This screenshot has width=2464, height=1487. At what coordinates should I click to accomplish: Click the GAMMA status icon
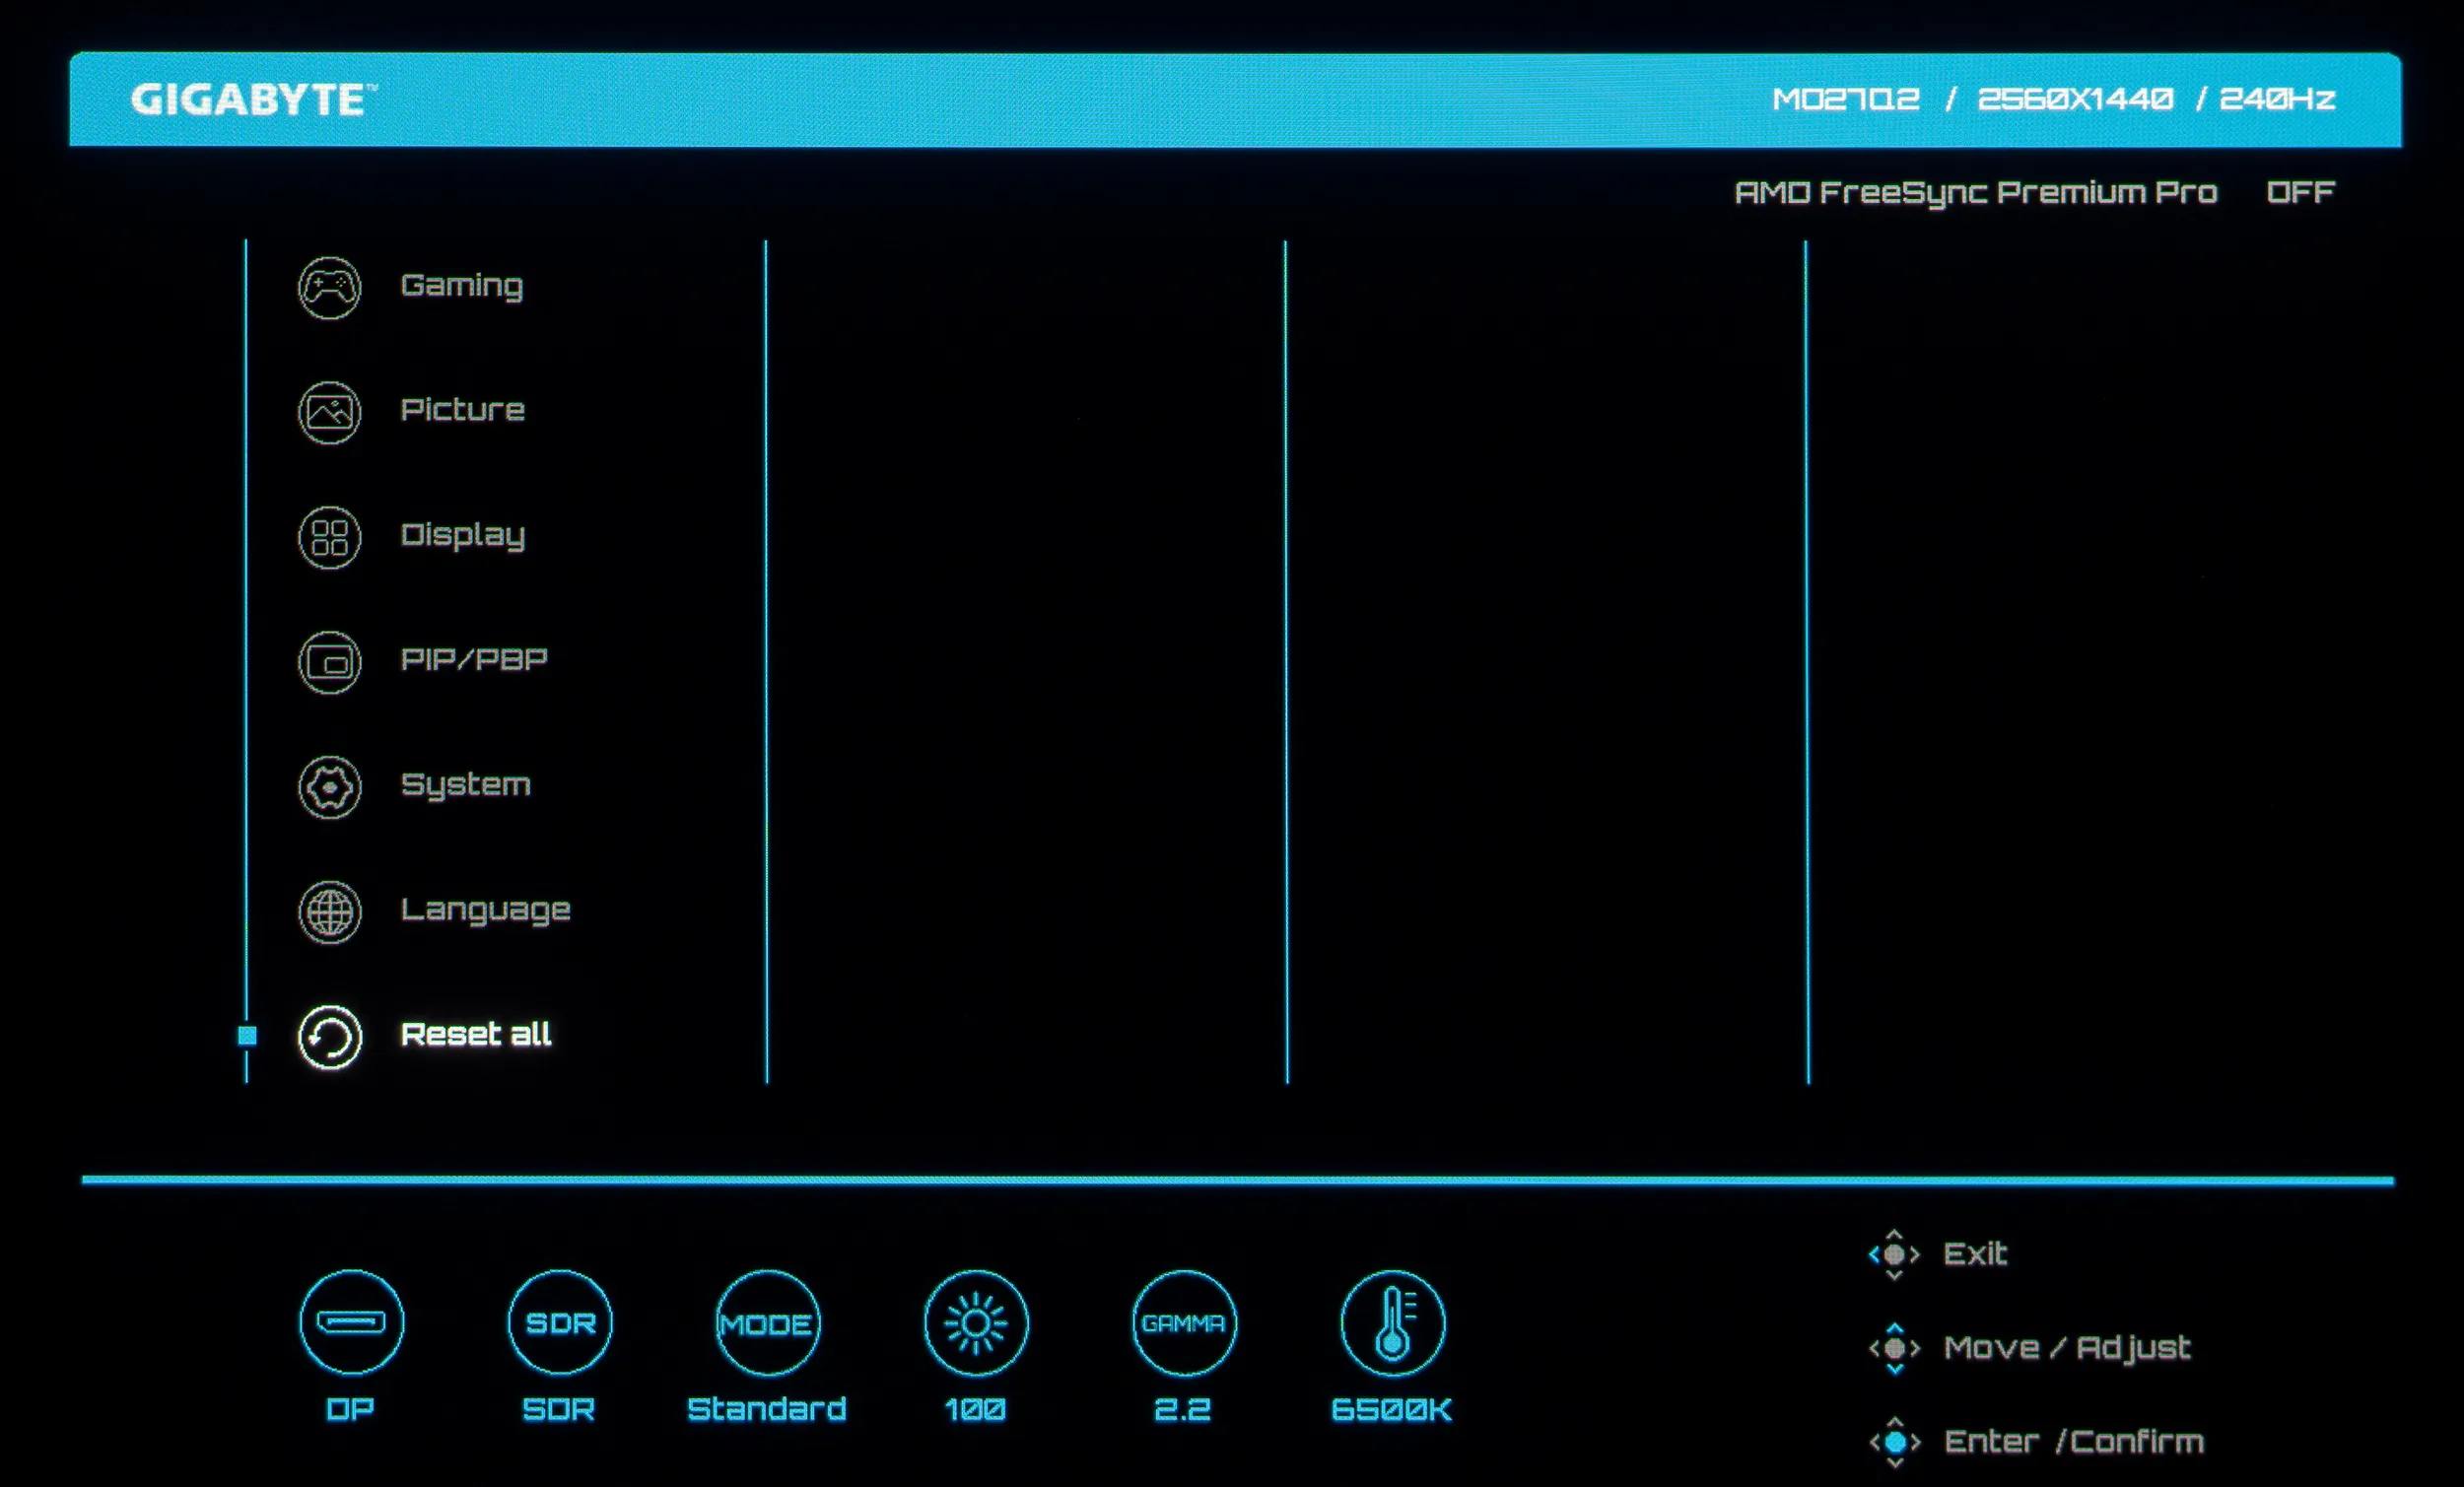click(x=1184, y=1323)
